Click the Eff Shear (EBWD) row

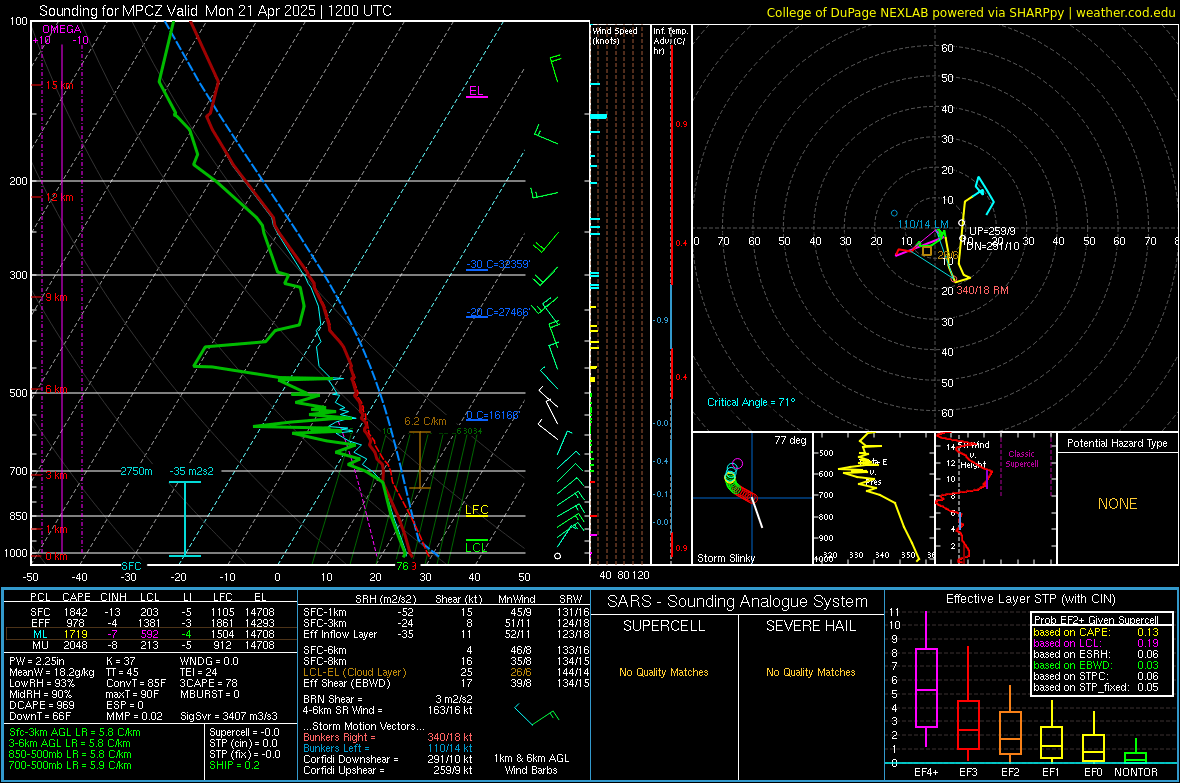444,684
